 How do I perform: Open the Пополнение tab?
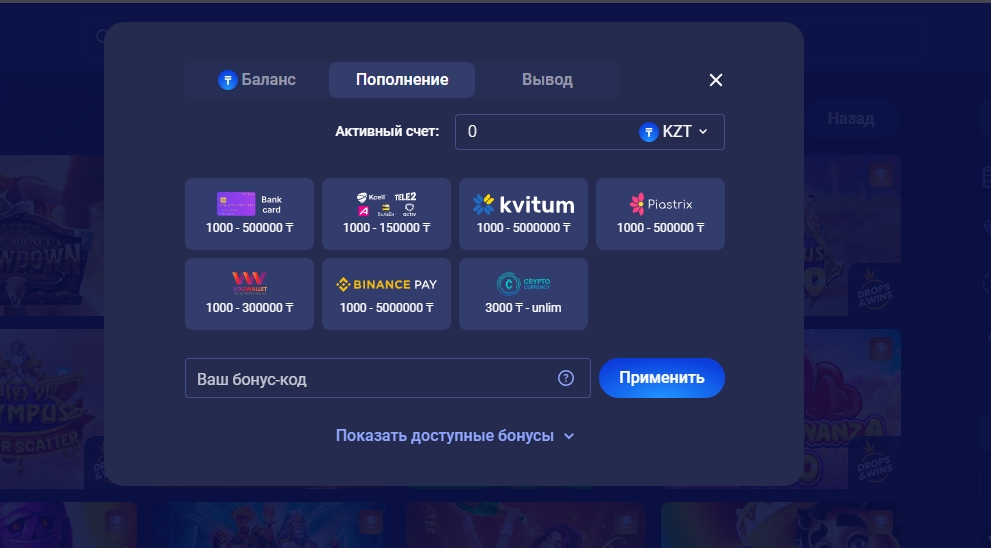click(402, 80)
